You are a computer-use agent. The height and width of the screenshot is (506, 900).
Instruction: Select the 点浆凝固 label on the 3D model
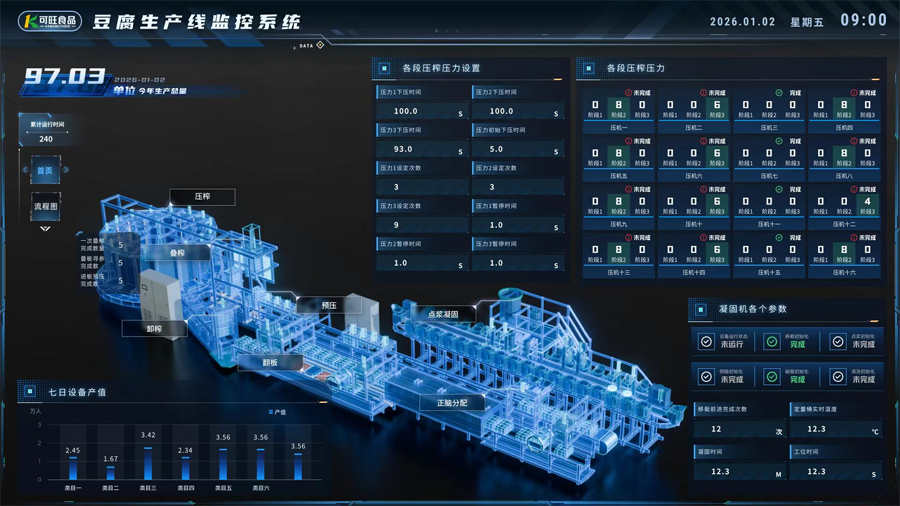[x=443, y=314]
